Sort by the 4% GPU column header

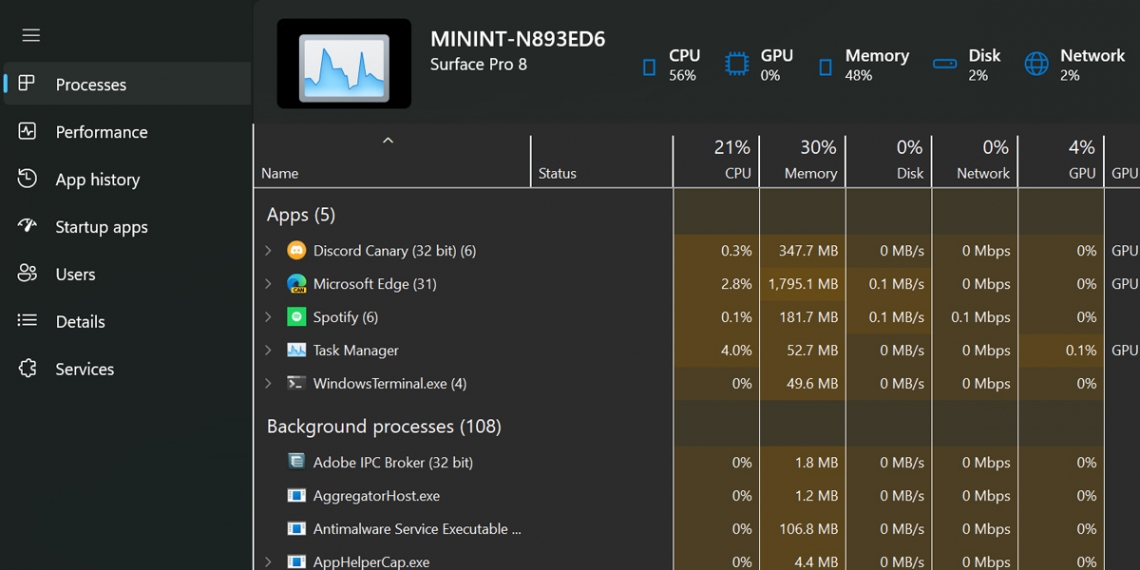1061,161
